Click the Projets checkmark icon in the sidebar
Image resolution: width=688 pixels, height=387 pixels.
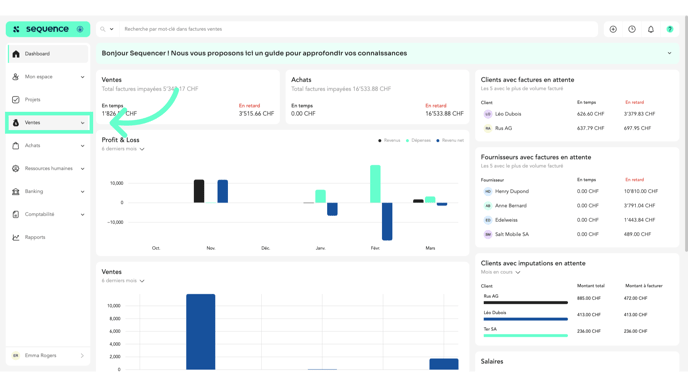pyautogui.click(x=16, y=100)
